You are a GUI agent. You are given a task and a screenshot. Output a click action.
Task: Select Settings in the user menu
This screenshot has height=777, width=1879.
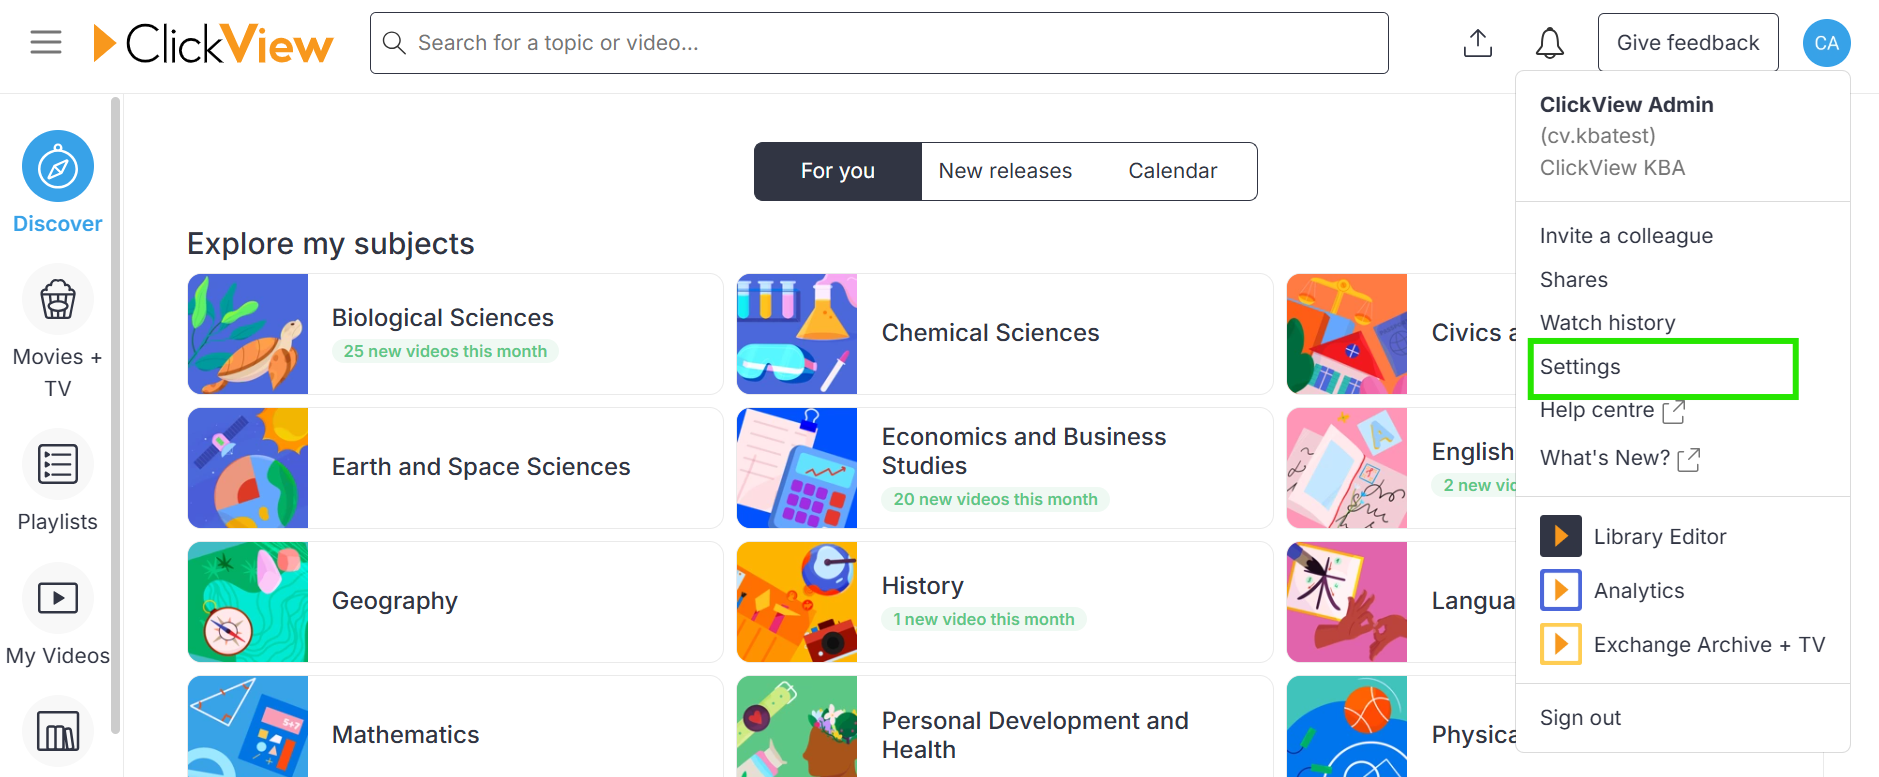click(1664, 367)
